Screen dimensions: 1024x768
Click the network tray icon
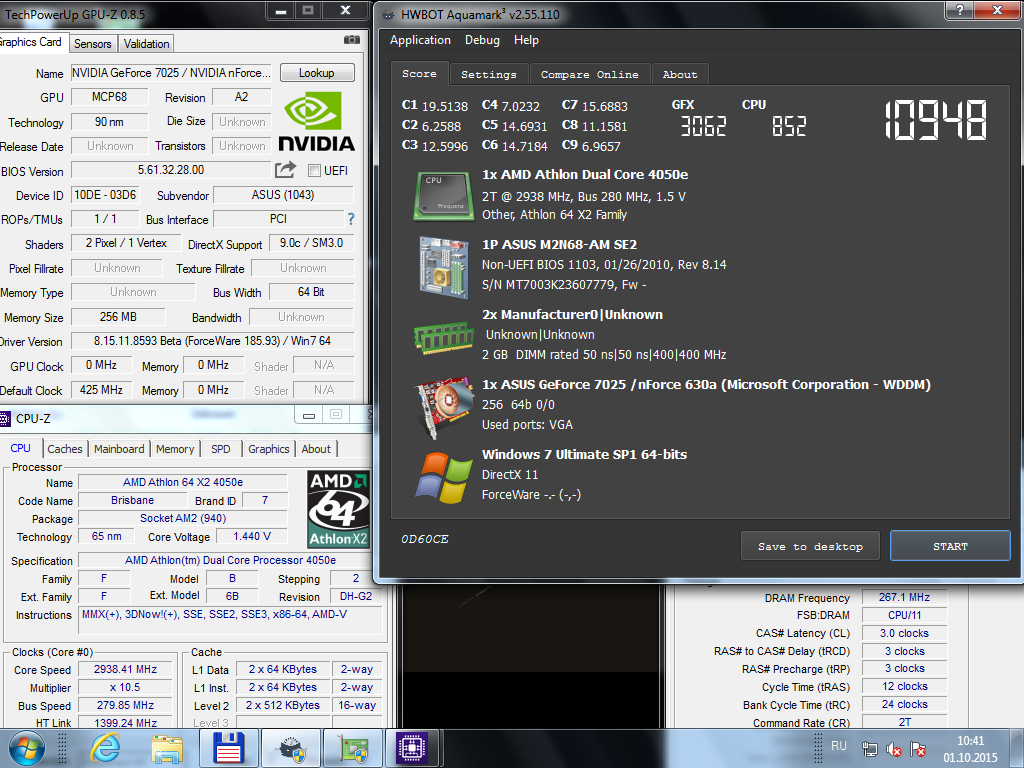coord(869,750)
